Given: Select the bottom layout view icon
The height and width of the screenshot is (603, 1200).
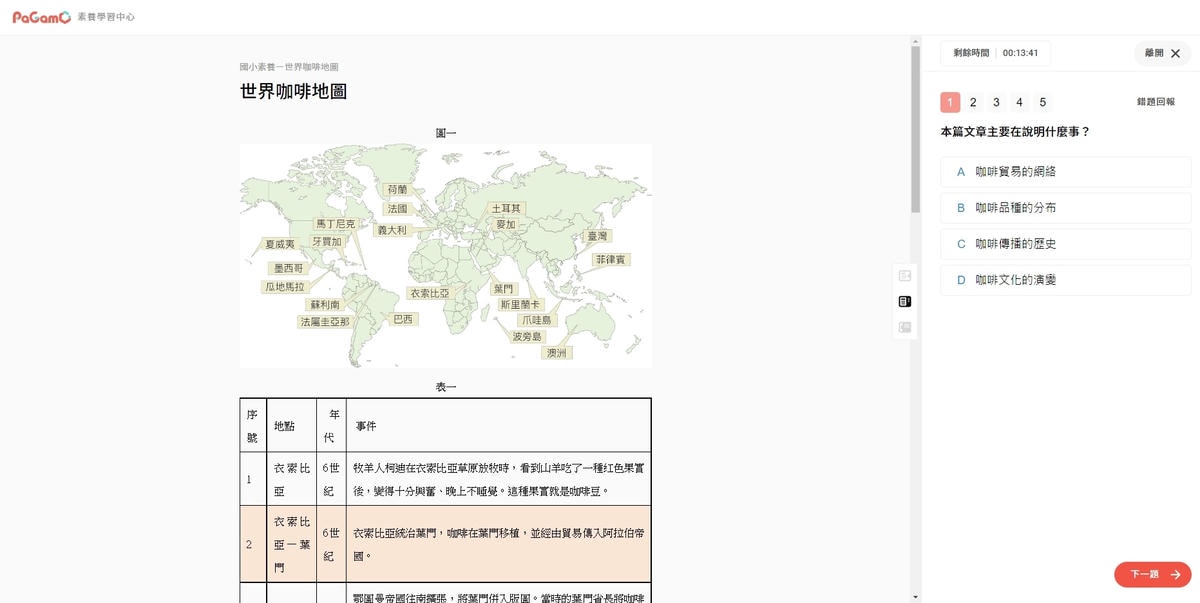Looking at the screenshot, I should pos(904,327).
